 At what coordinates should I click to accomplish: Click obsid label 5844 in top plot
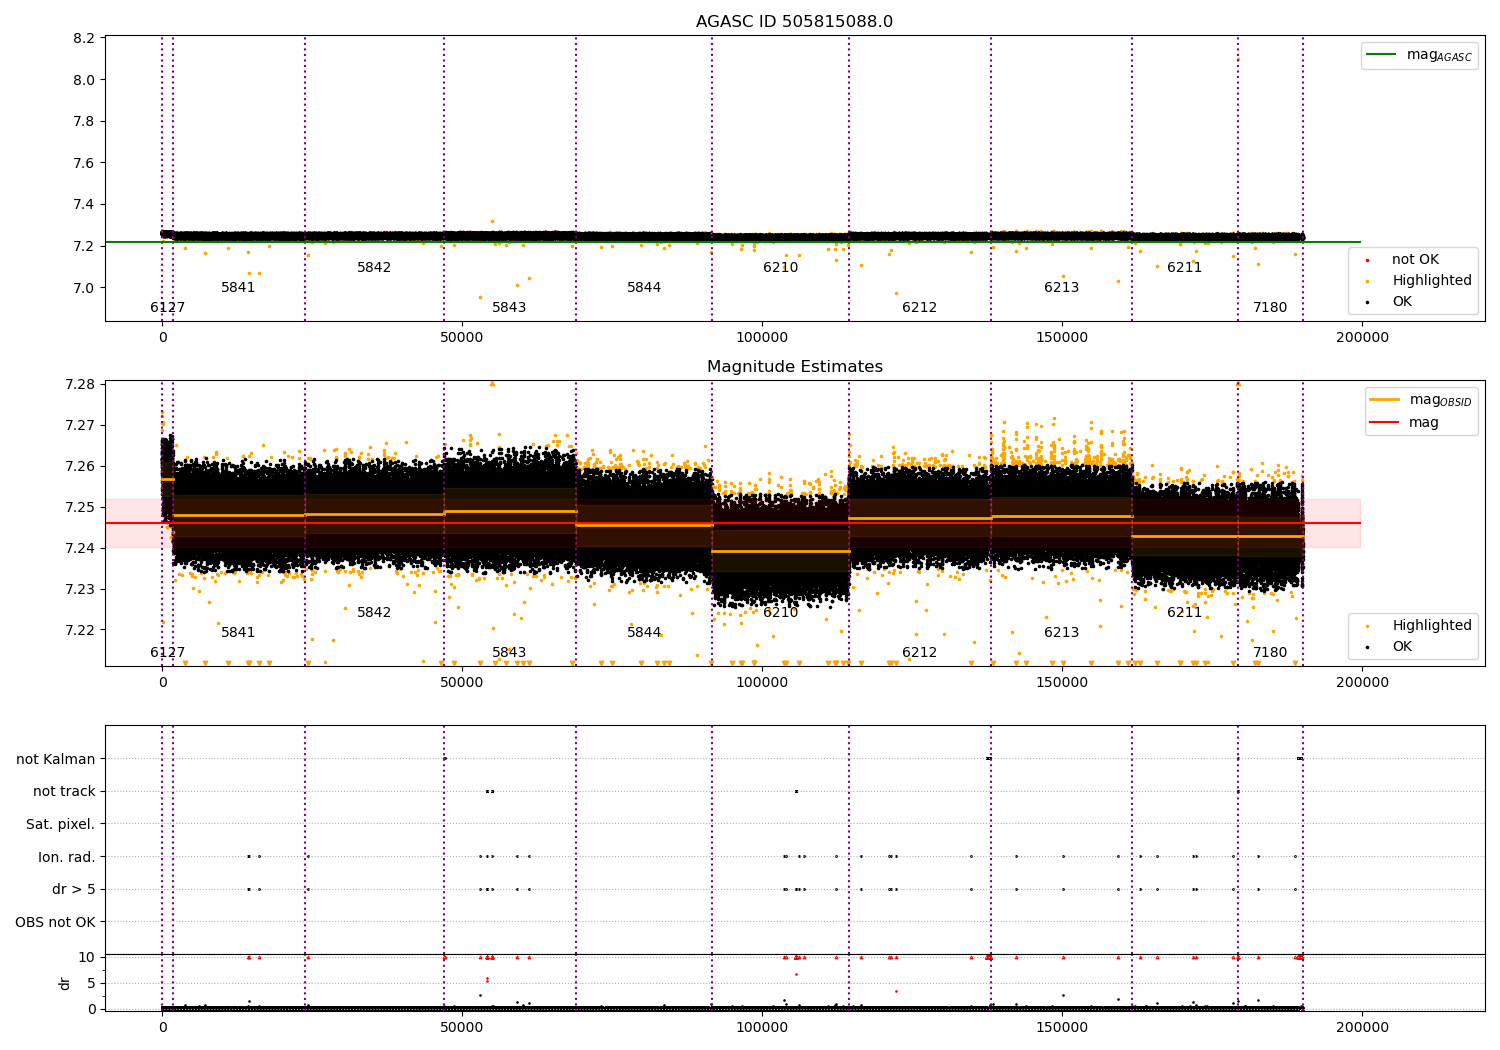coord(644,288)
